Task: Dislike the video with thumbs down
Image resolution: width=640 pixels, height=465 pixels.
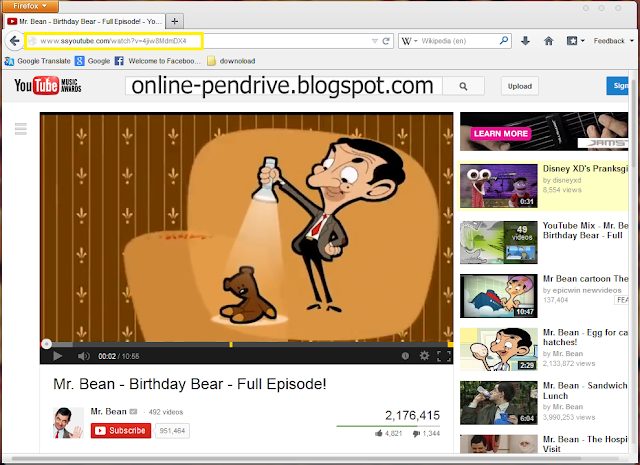Action: pyautogui.click(x=426, y=433)
